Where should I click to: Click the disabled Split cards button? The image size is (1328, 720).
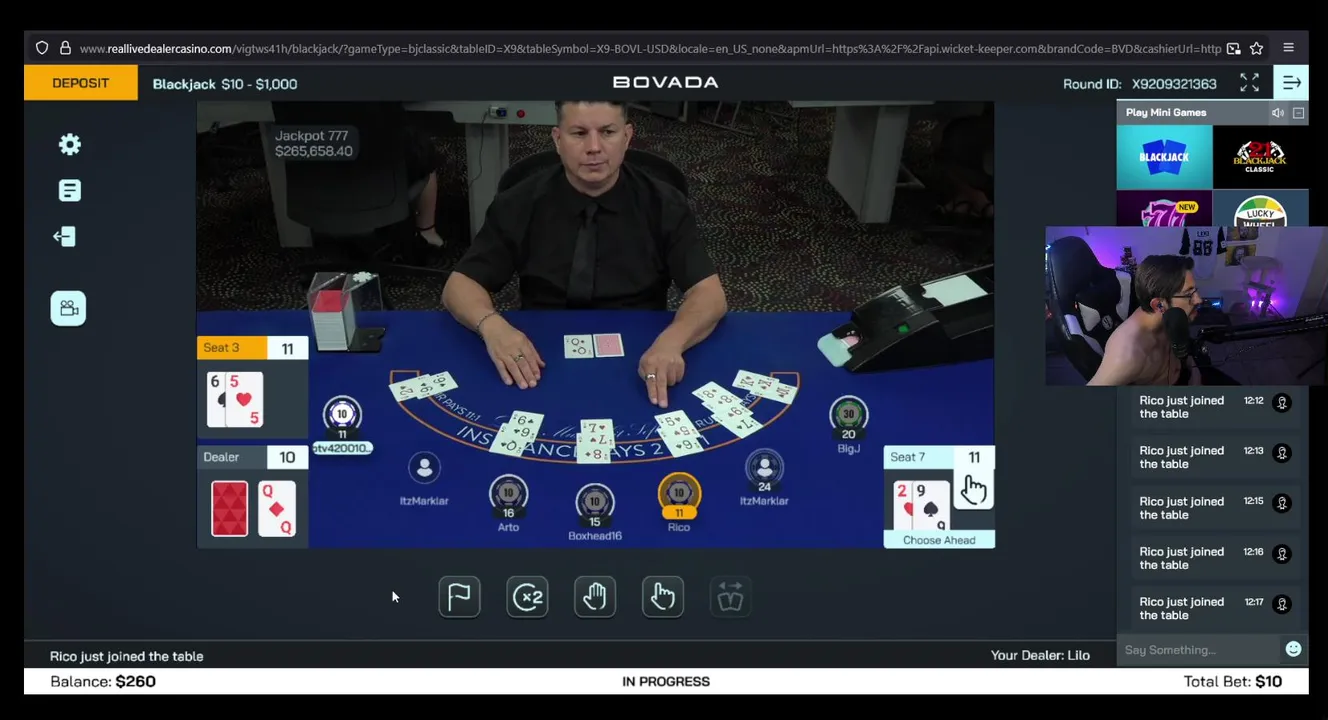[x=731, y=597]
